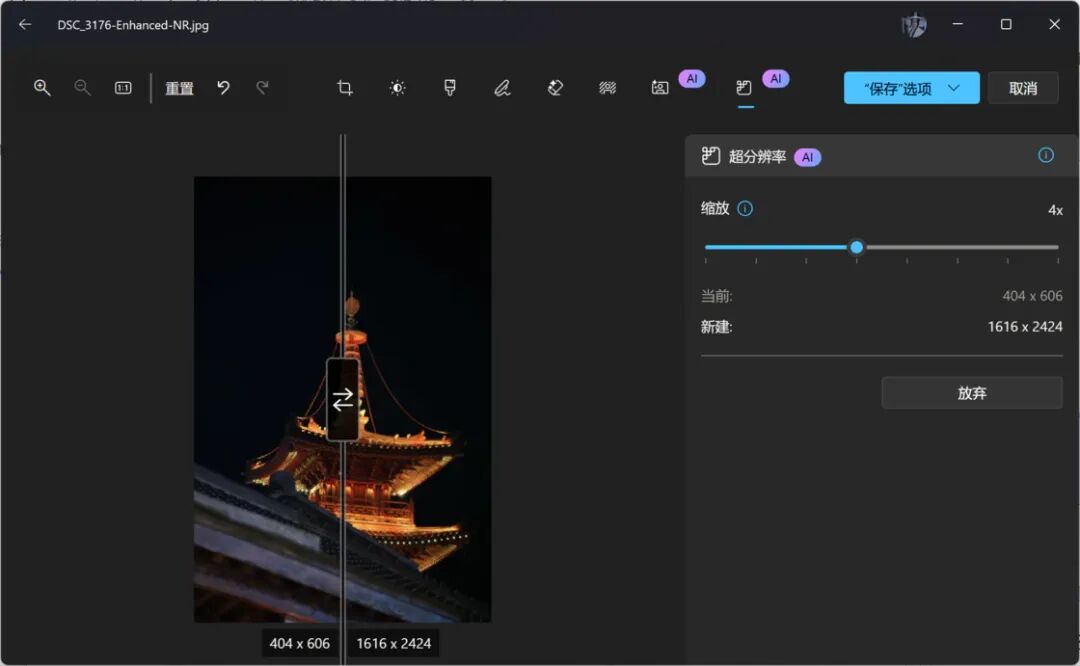The width and height of the screenshot is (1080, 666).
Task: Undo the last edit
Action: tap(223, 87)
